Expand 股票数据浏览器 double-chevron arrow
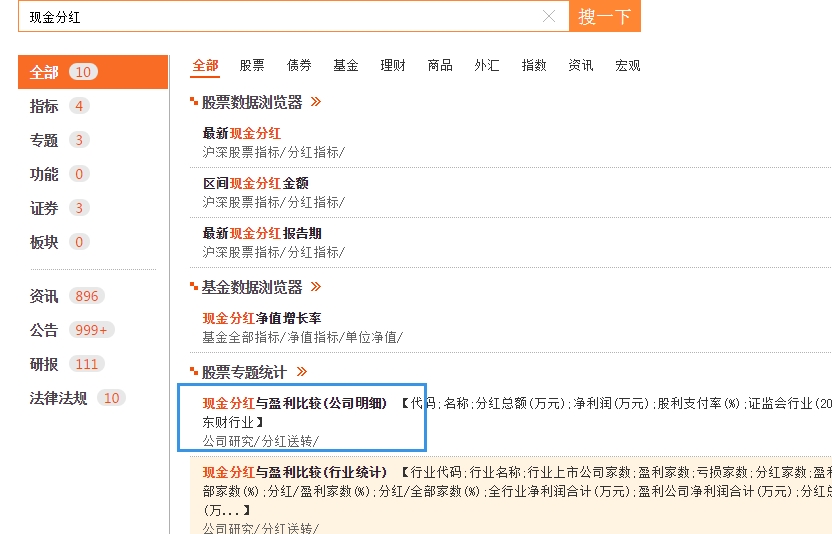 [316, 102]
